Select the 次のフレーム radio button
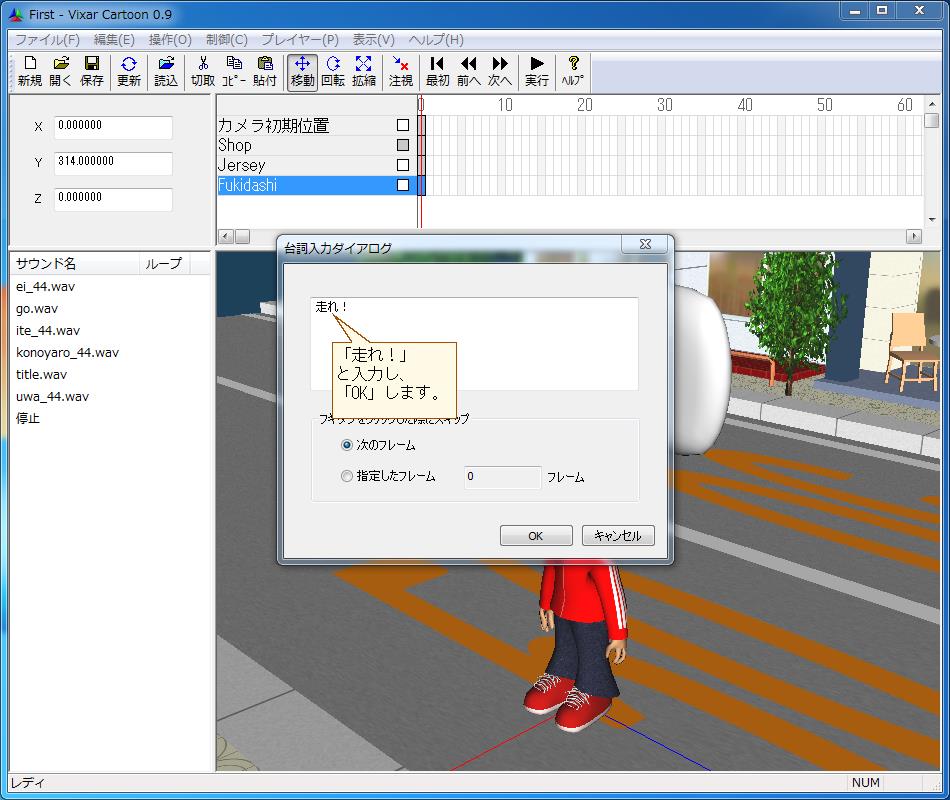 [x=347, y=445]
